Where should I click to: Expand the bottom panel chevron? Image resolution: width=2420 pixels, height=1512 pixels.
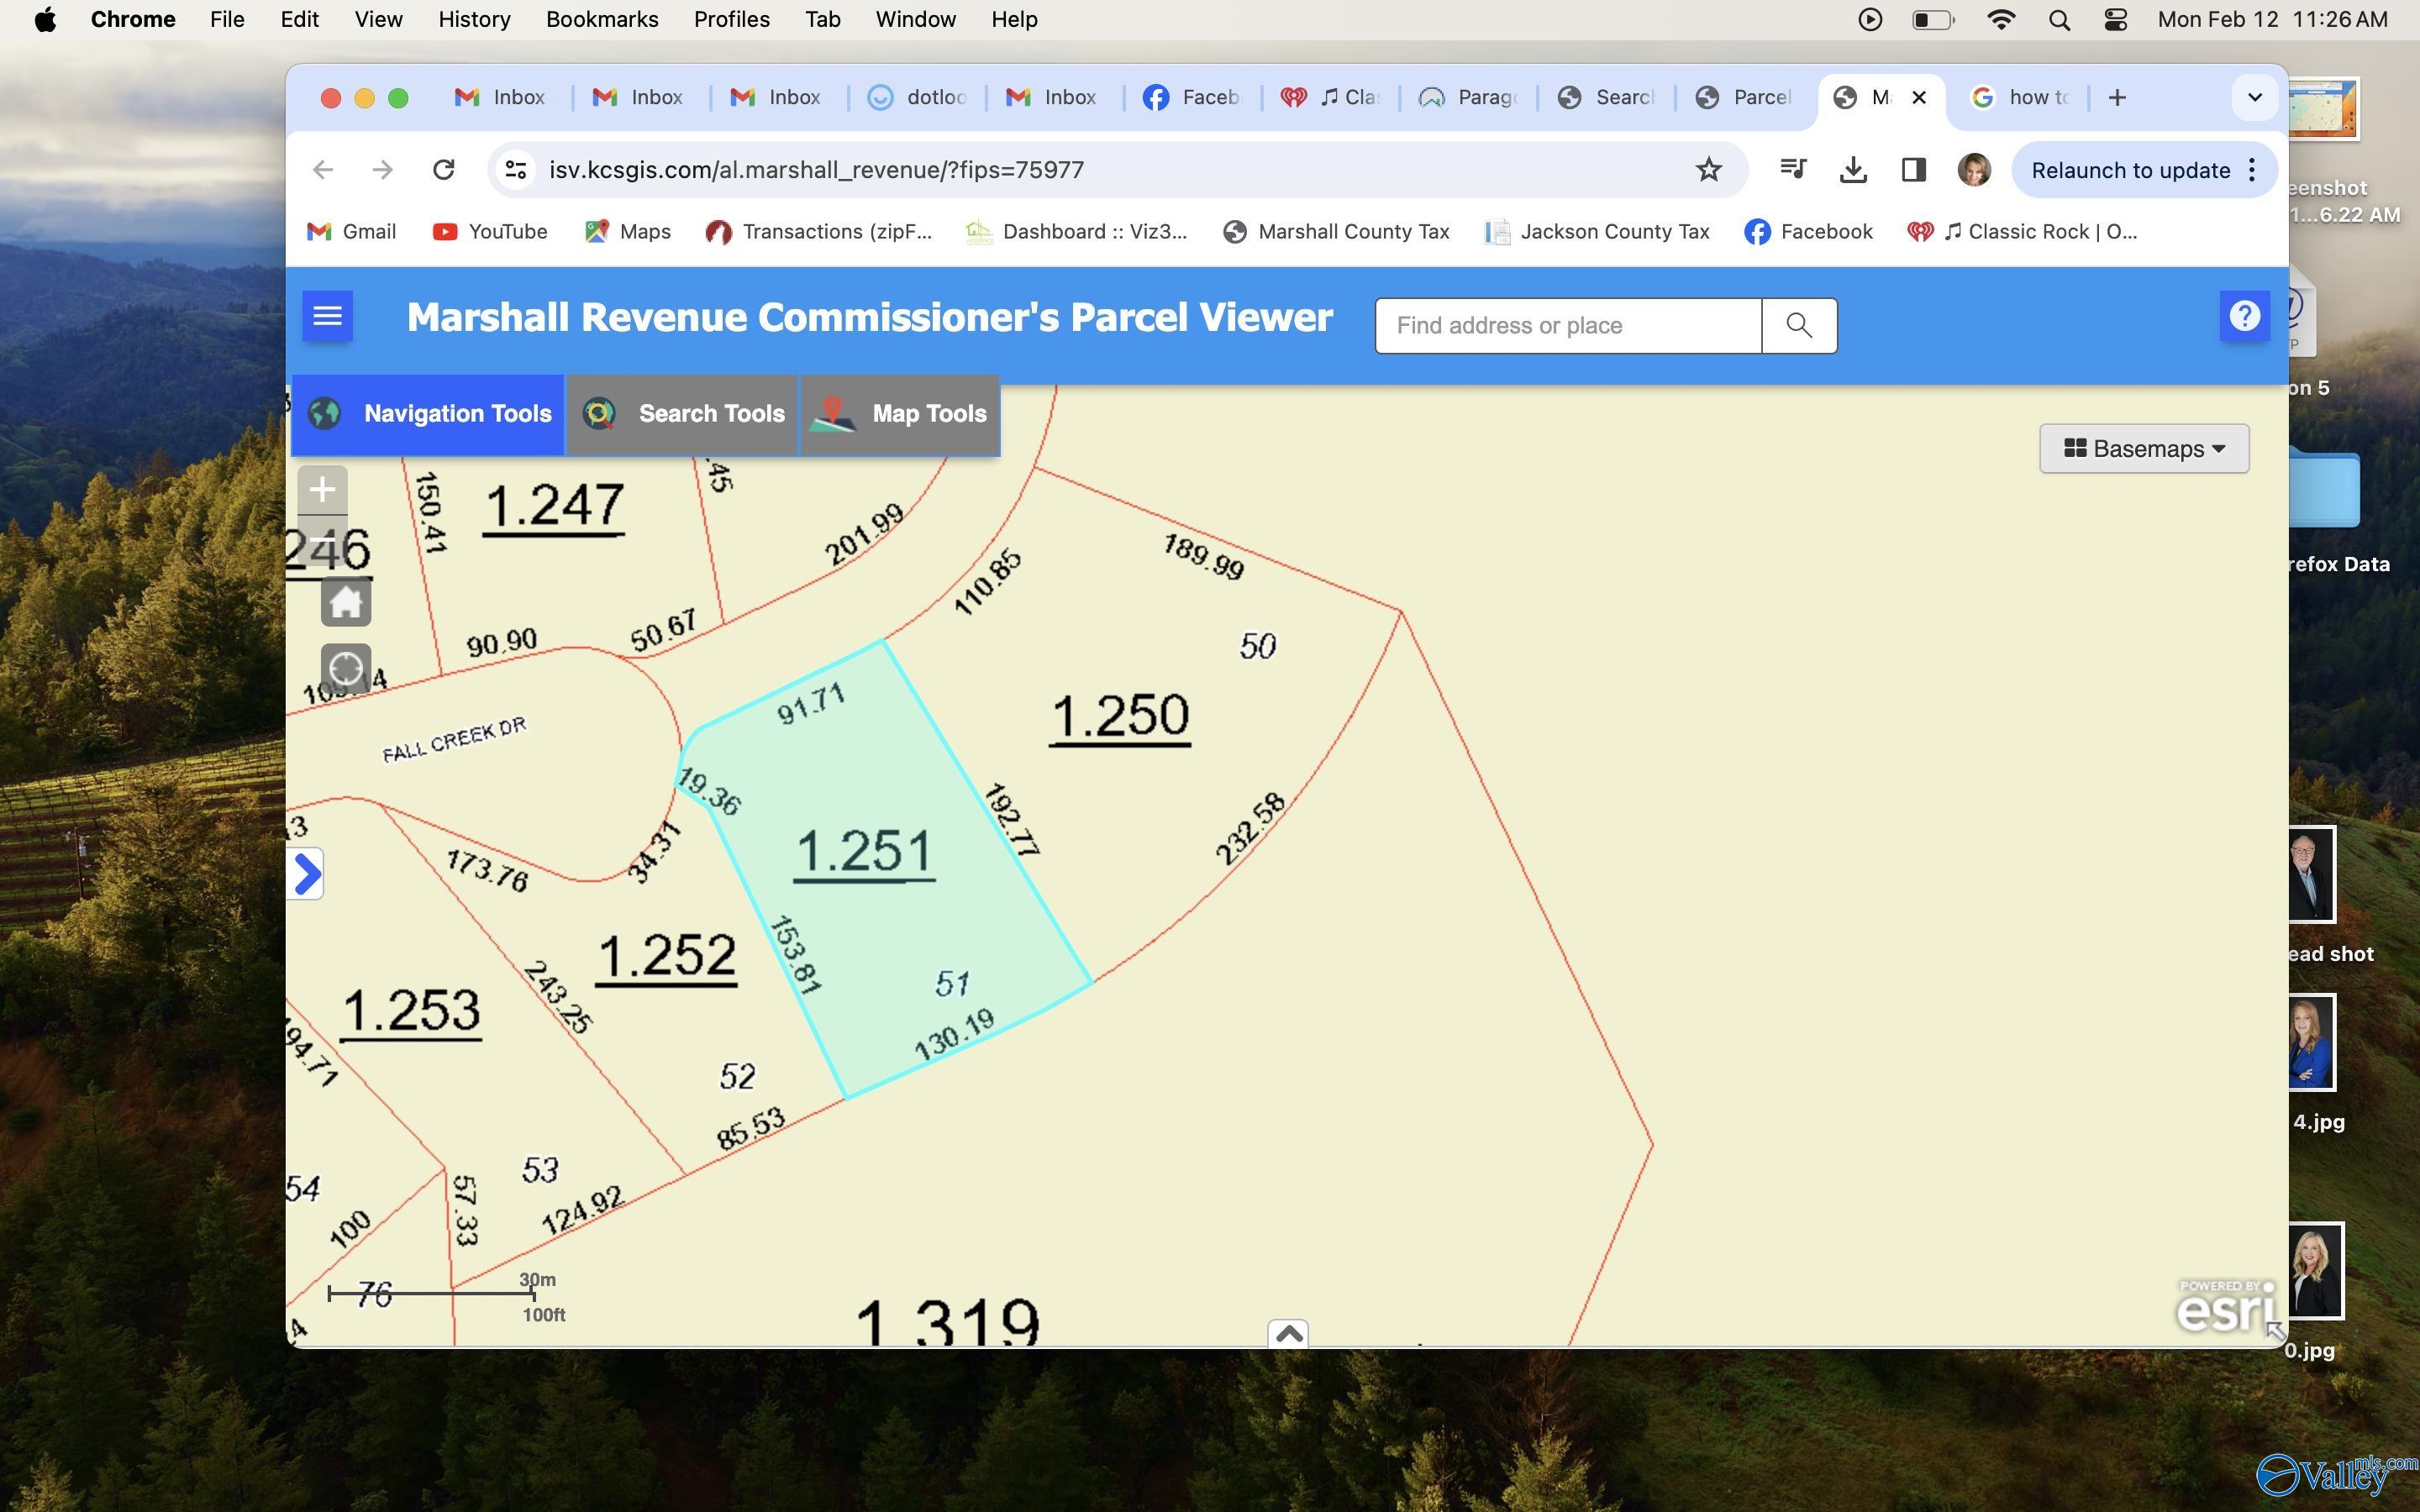[x=1288, y=1334]
